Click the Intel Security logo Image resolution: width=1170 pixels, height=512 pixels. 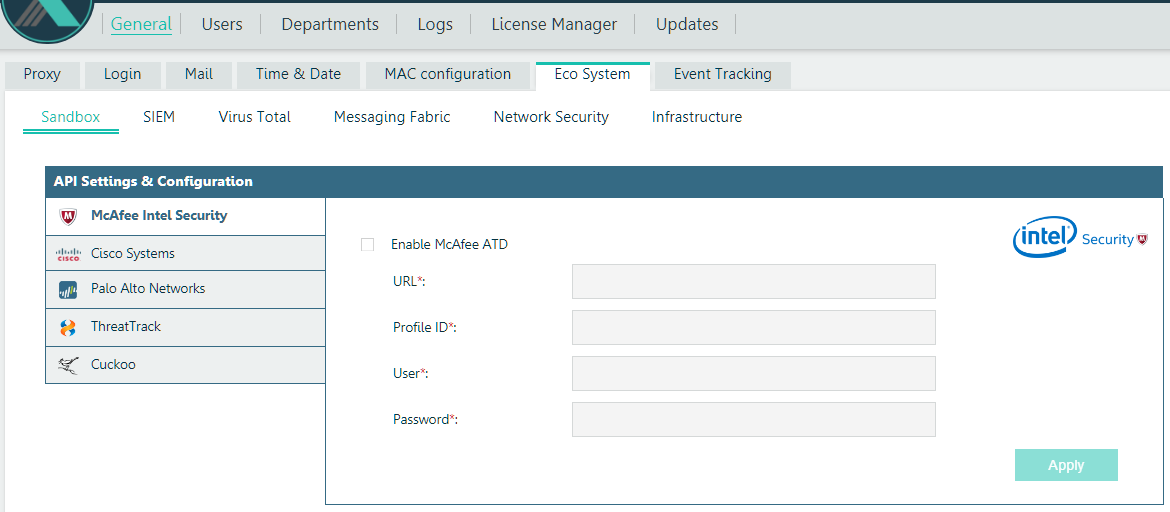(1080, 238)
